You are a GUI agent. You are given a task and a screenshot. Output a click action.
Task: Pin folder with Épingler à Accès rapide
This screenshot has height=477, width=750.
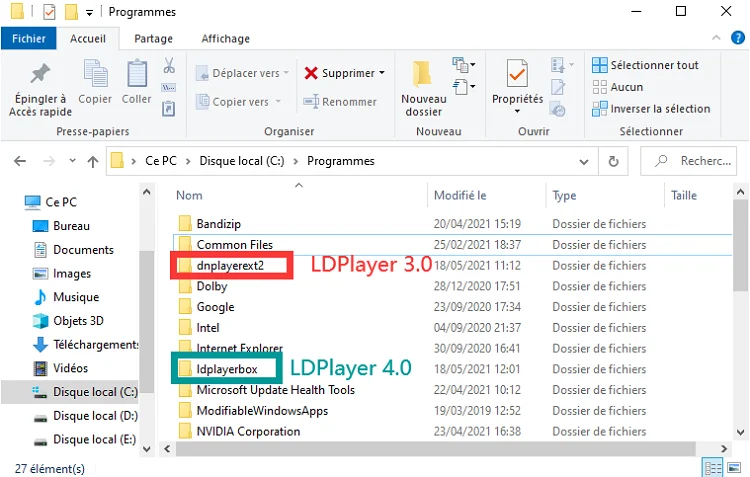point(40,90)
